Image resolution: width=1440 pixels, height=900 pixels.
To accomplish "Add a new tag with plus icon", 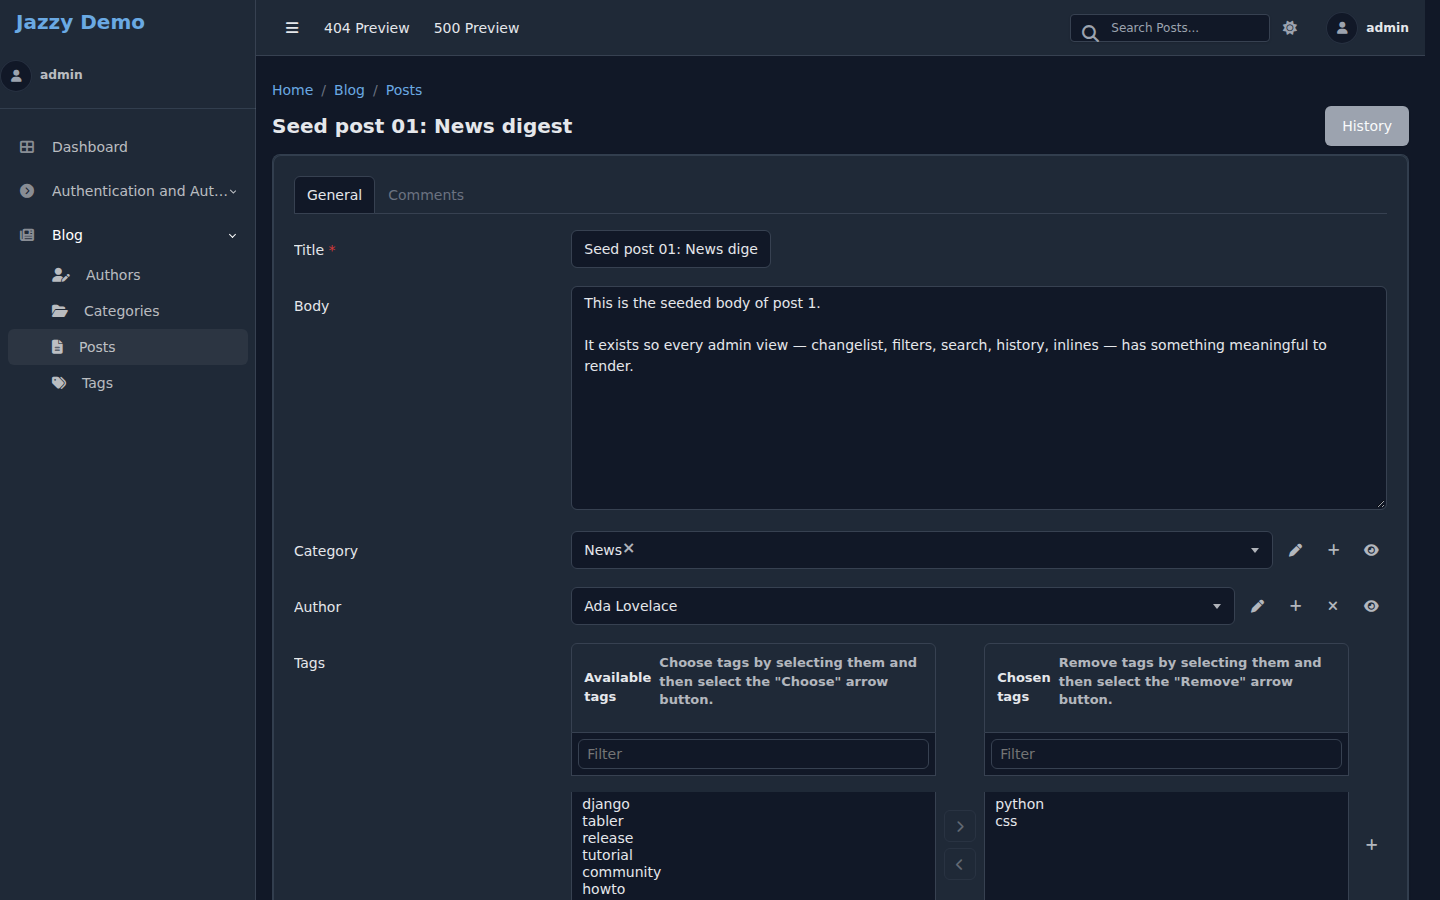I will tap(1372, 845).
